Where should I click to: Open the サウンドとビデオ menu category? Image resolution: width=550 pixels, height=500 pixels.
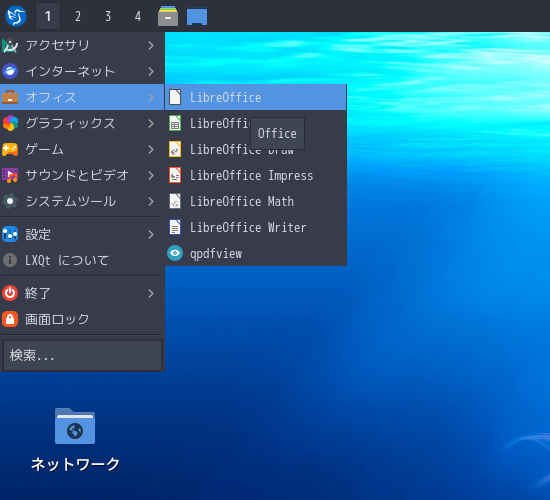(x=82, y=175)
